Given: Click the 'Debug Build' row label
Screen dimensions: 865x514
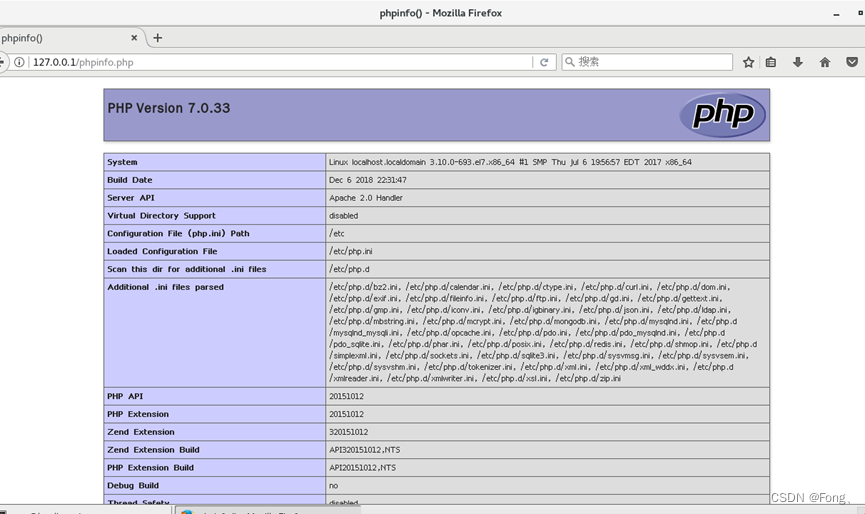Looking at the screenshot, I should 133,485.
